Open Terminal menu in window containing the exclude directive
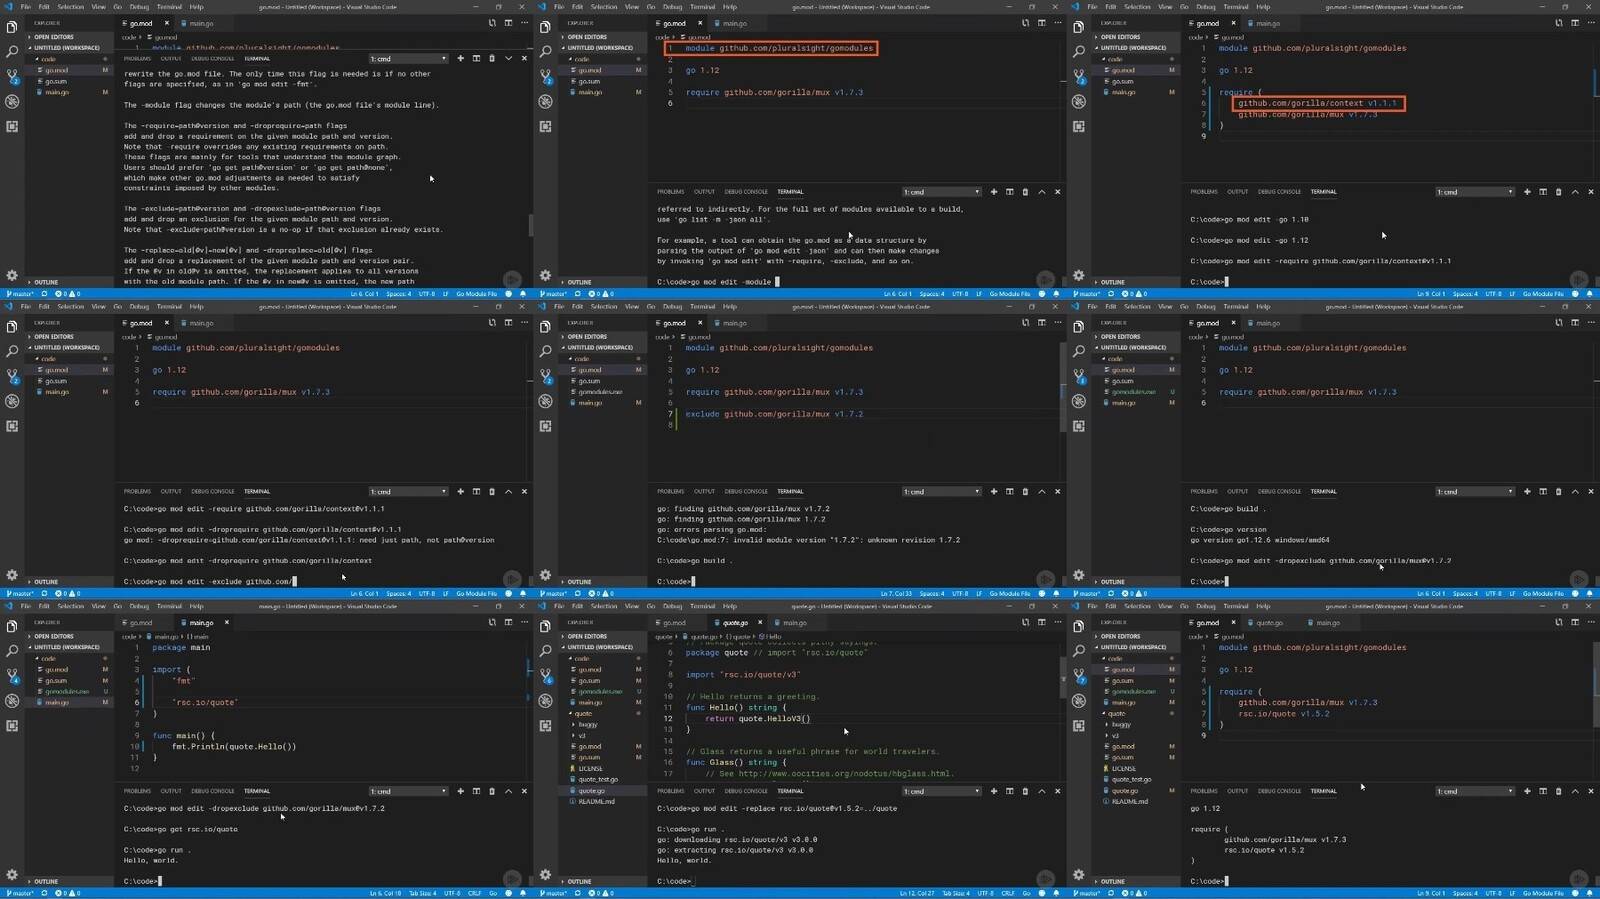This screenshot has width=1600, height=899. [x=702, y=306]
